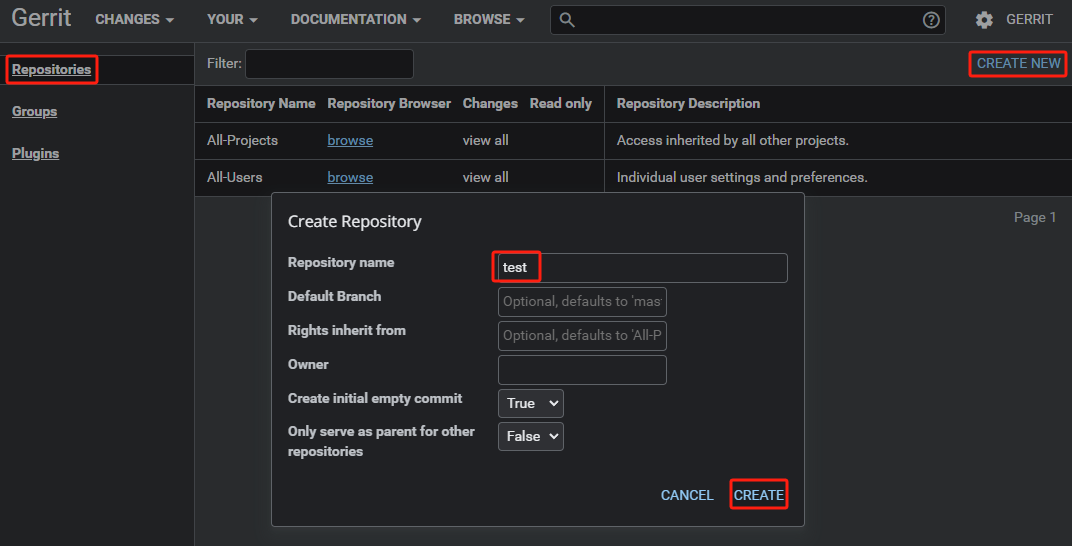Go to the Gerrit home logo

[x=41, y=19]
